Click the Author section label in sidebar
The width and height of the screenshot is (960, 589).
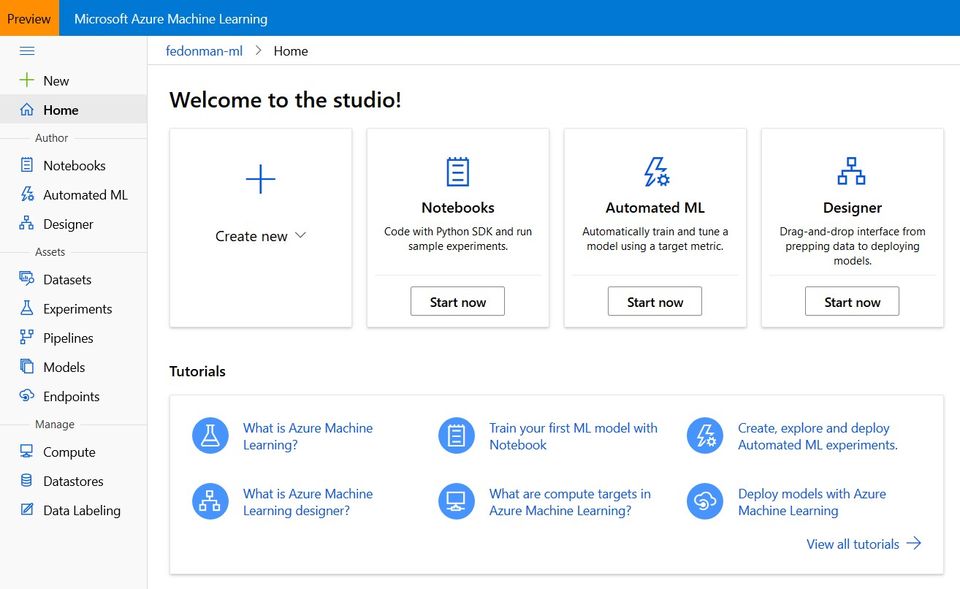[51, 138]
